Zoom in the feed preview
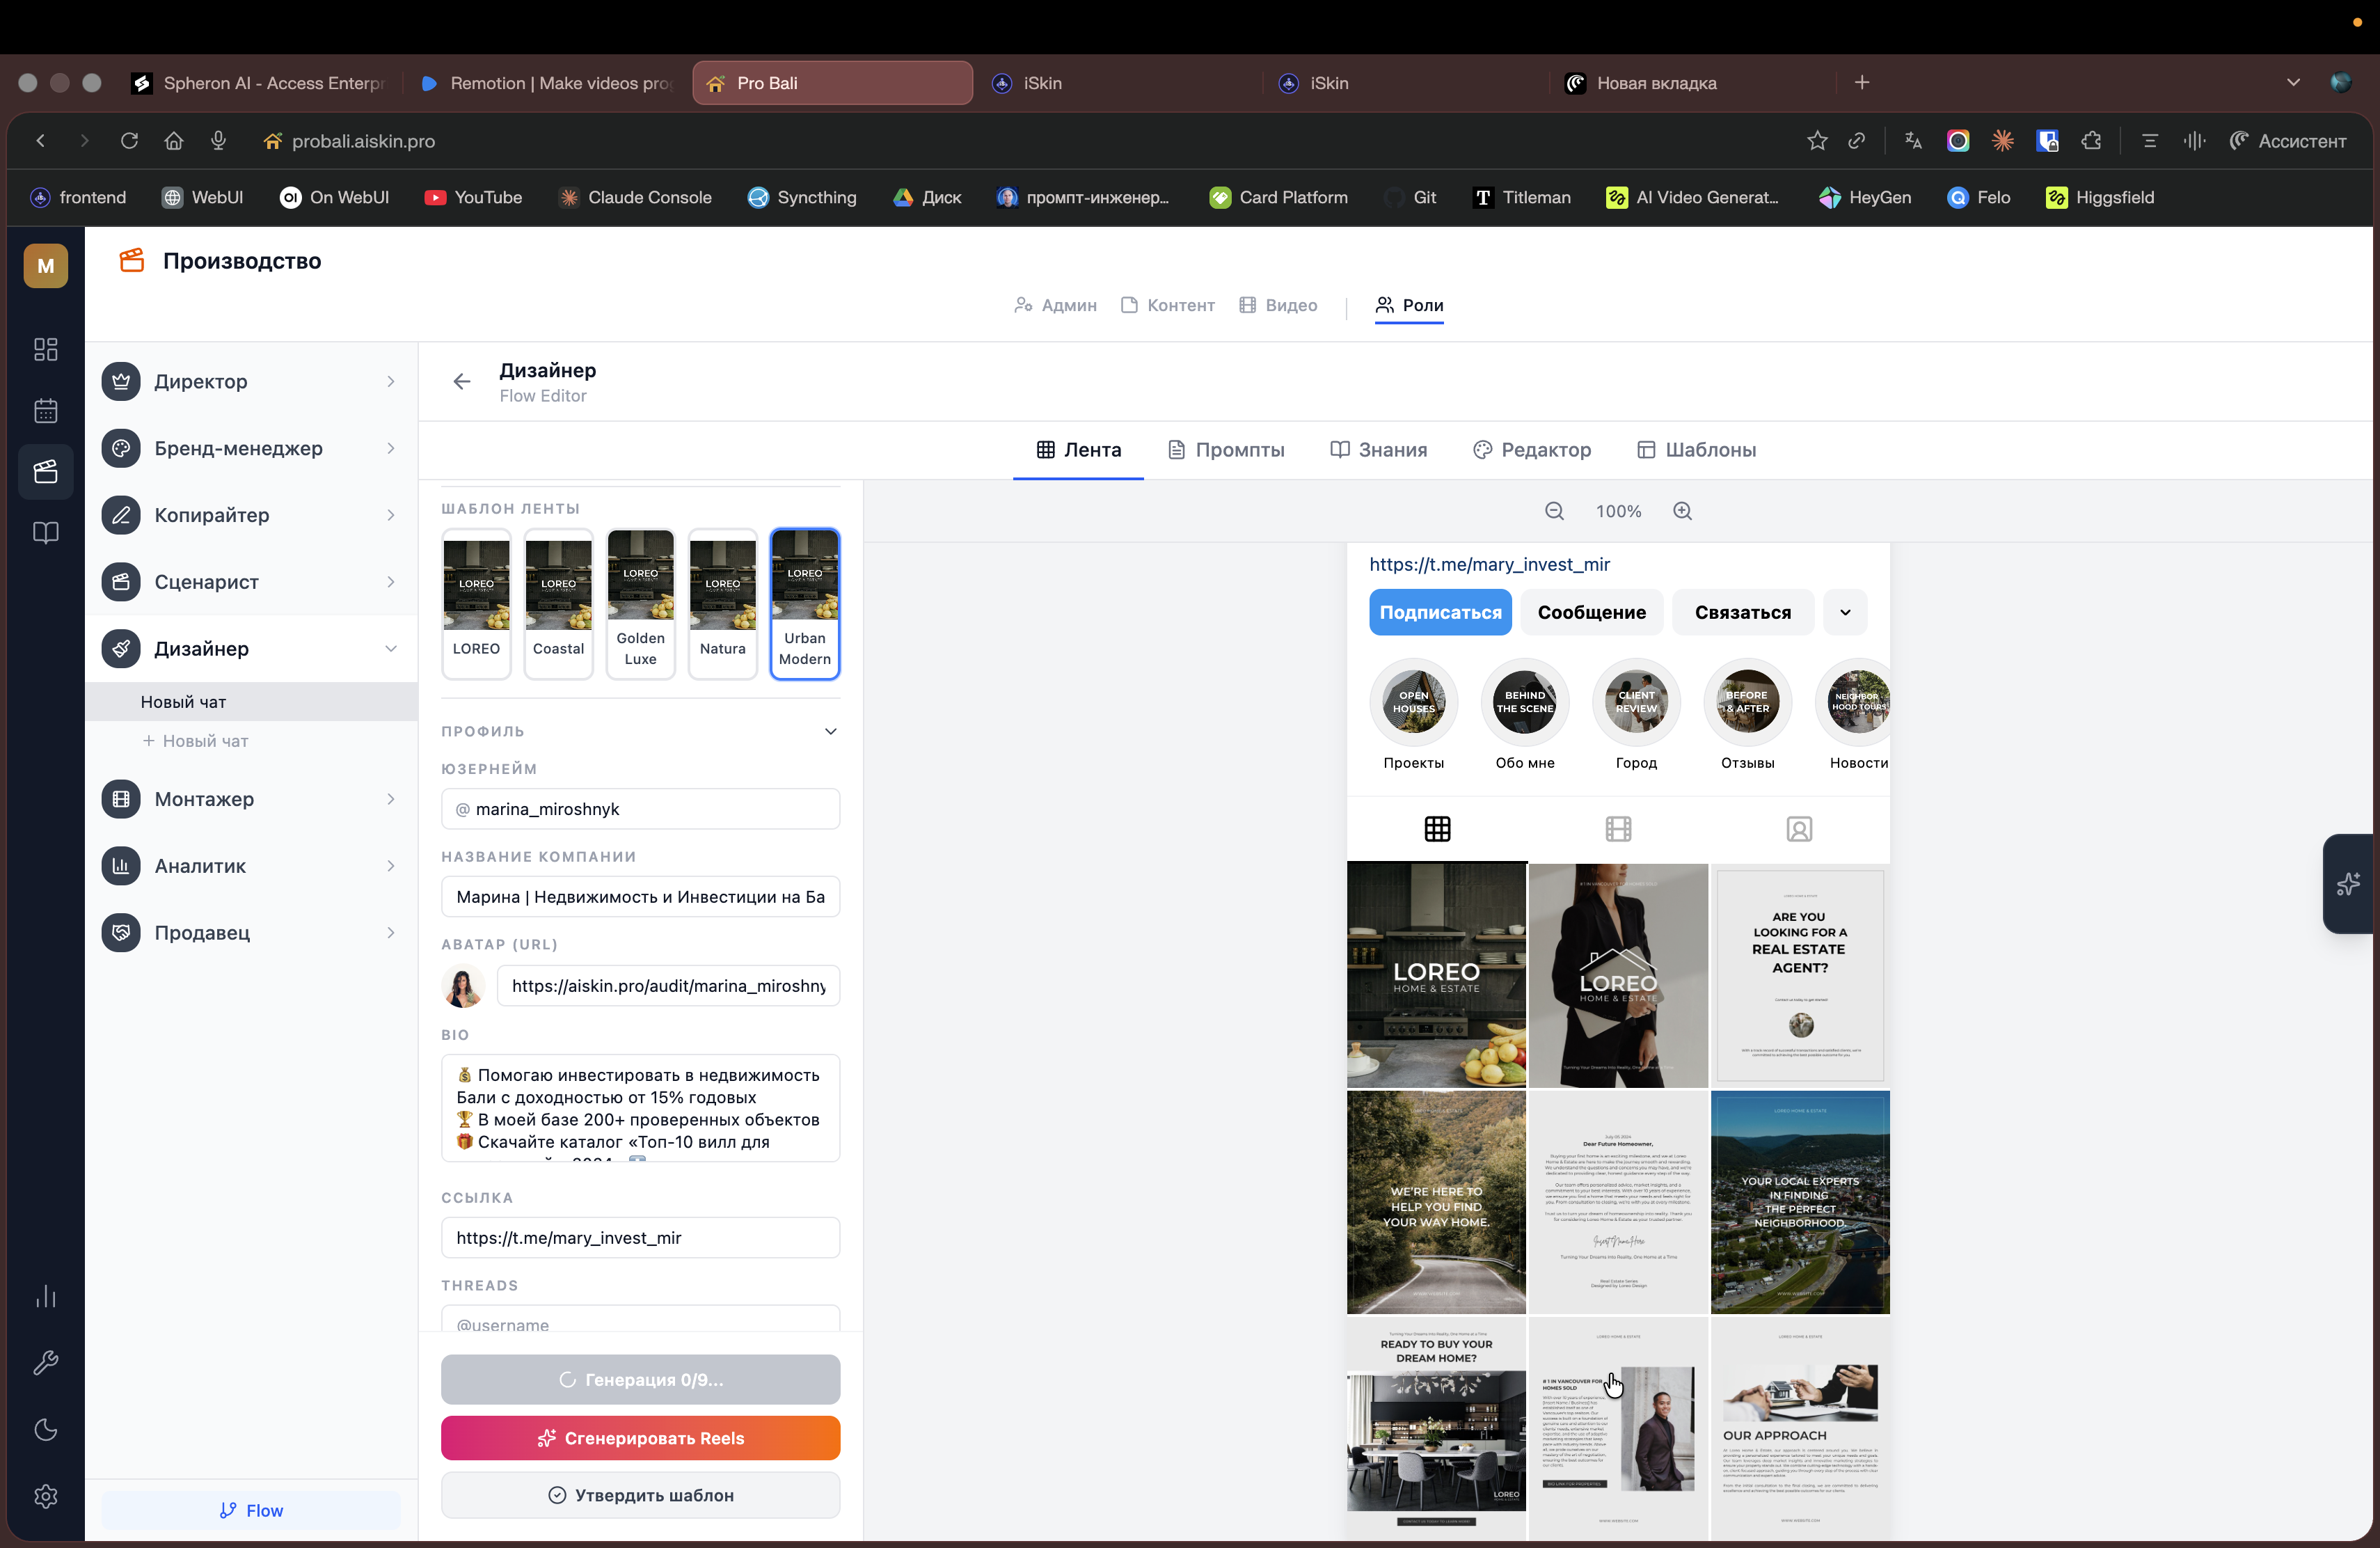The height and width of the screenshot is (1548, 2380). [1683, 511]
